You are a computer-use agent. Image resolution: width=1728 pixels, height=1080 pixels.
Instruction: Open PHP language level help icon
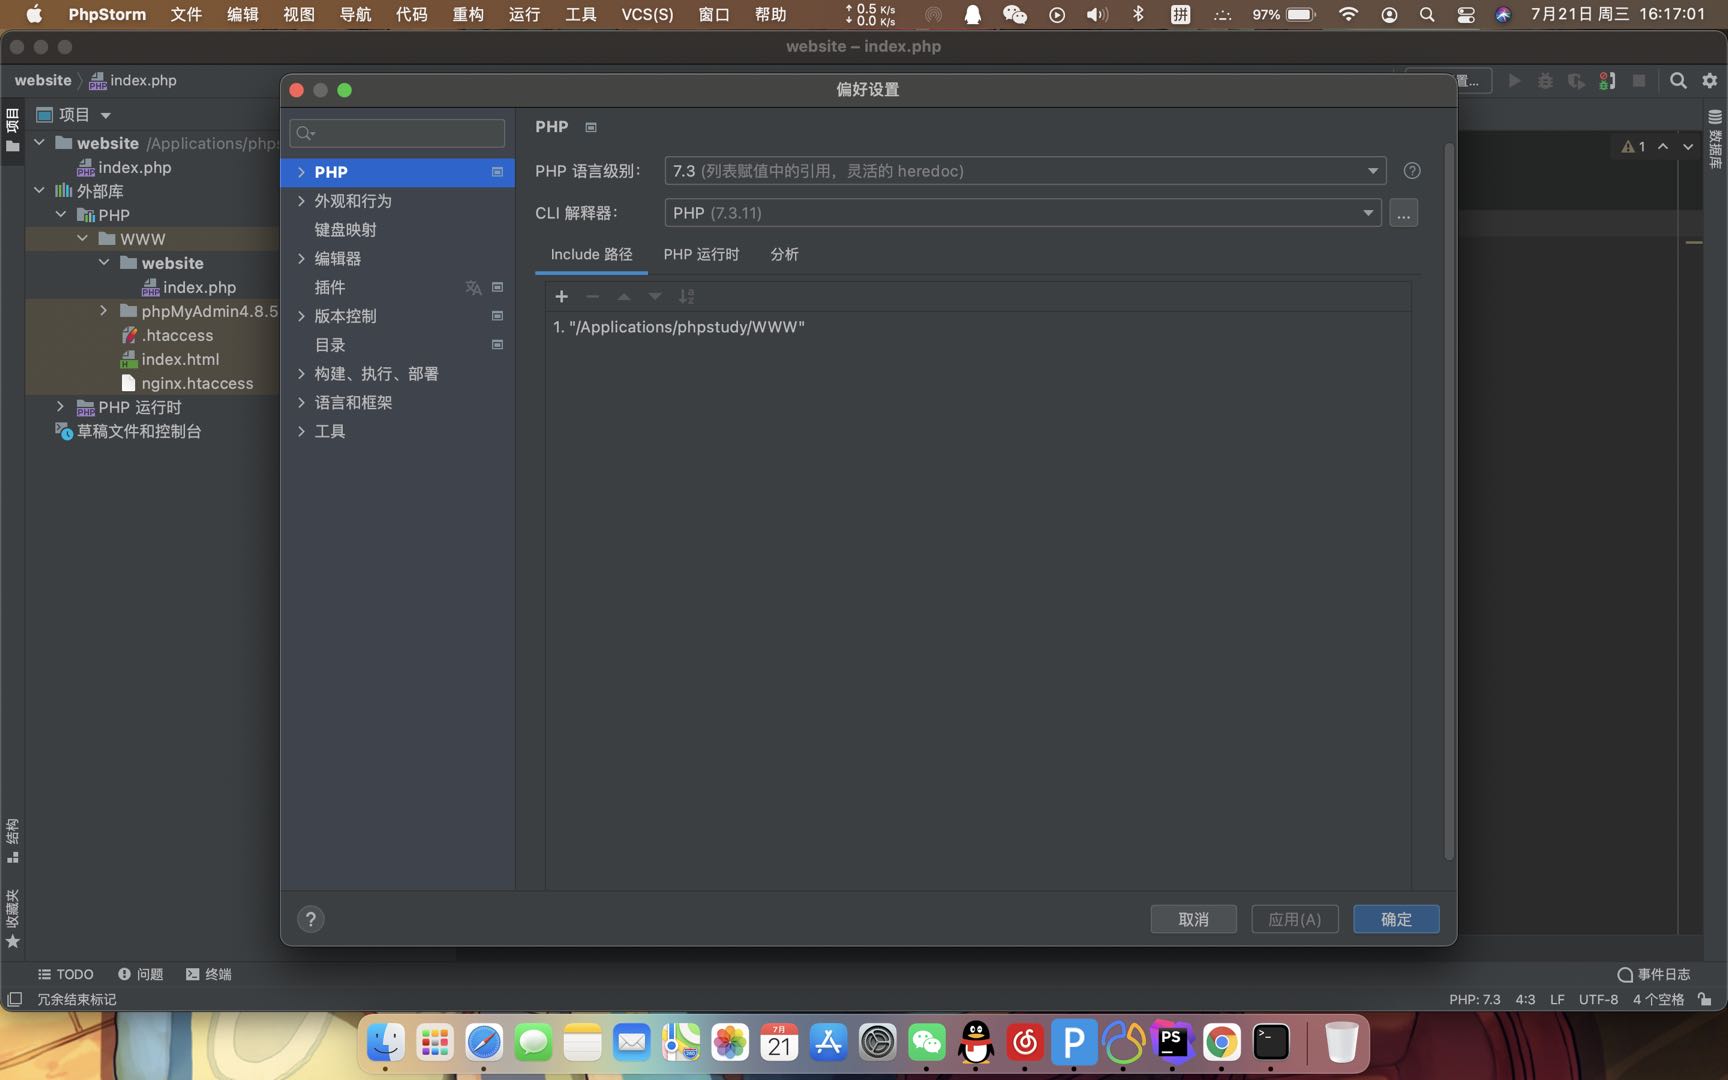click(x=1412, y=171)
